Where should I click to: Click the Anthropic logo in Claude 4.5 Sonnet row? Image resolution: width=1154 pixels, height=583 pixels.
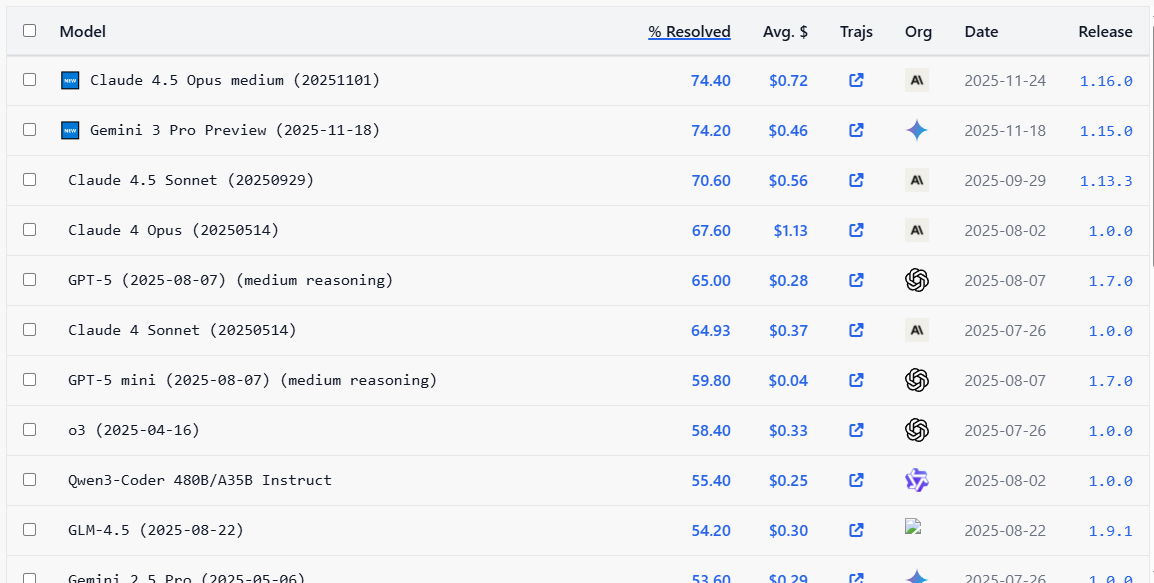coord(917,180)
